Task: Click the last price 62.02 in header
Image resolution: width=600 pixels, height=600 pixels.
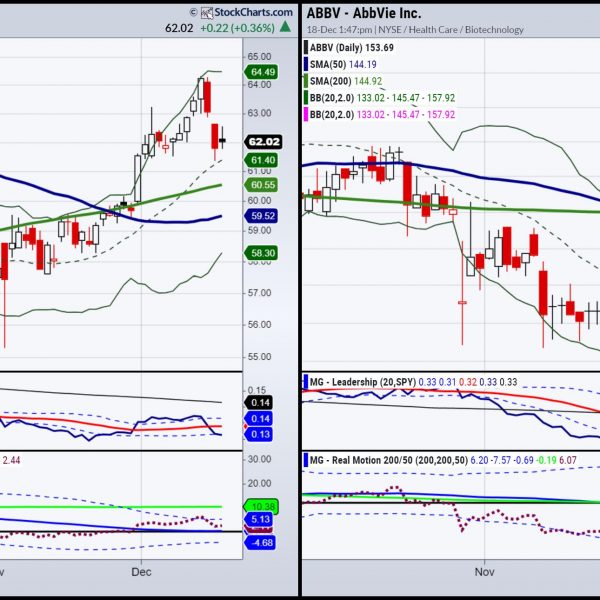Action: coord(179,28)
